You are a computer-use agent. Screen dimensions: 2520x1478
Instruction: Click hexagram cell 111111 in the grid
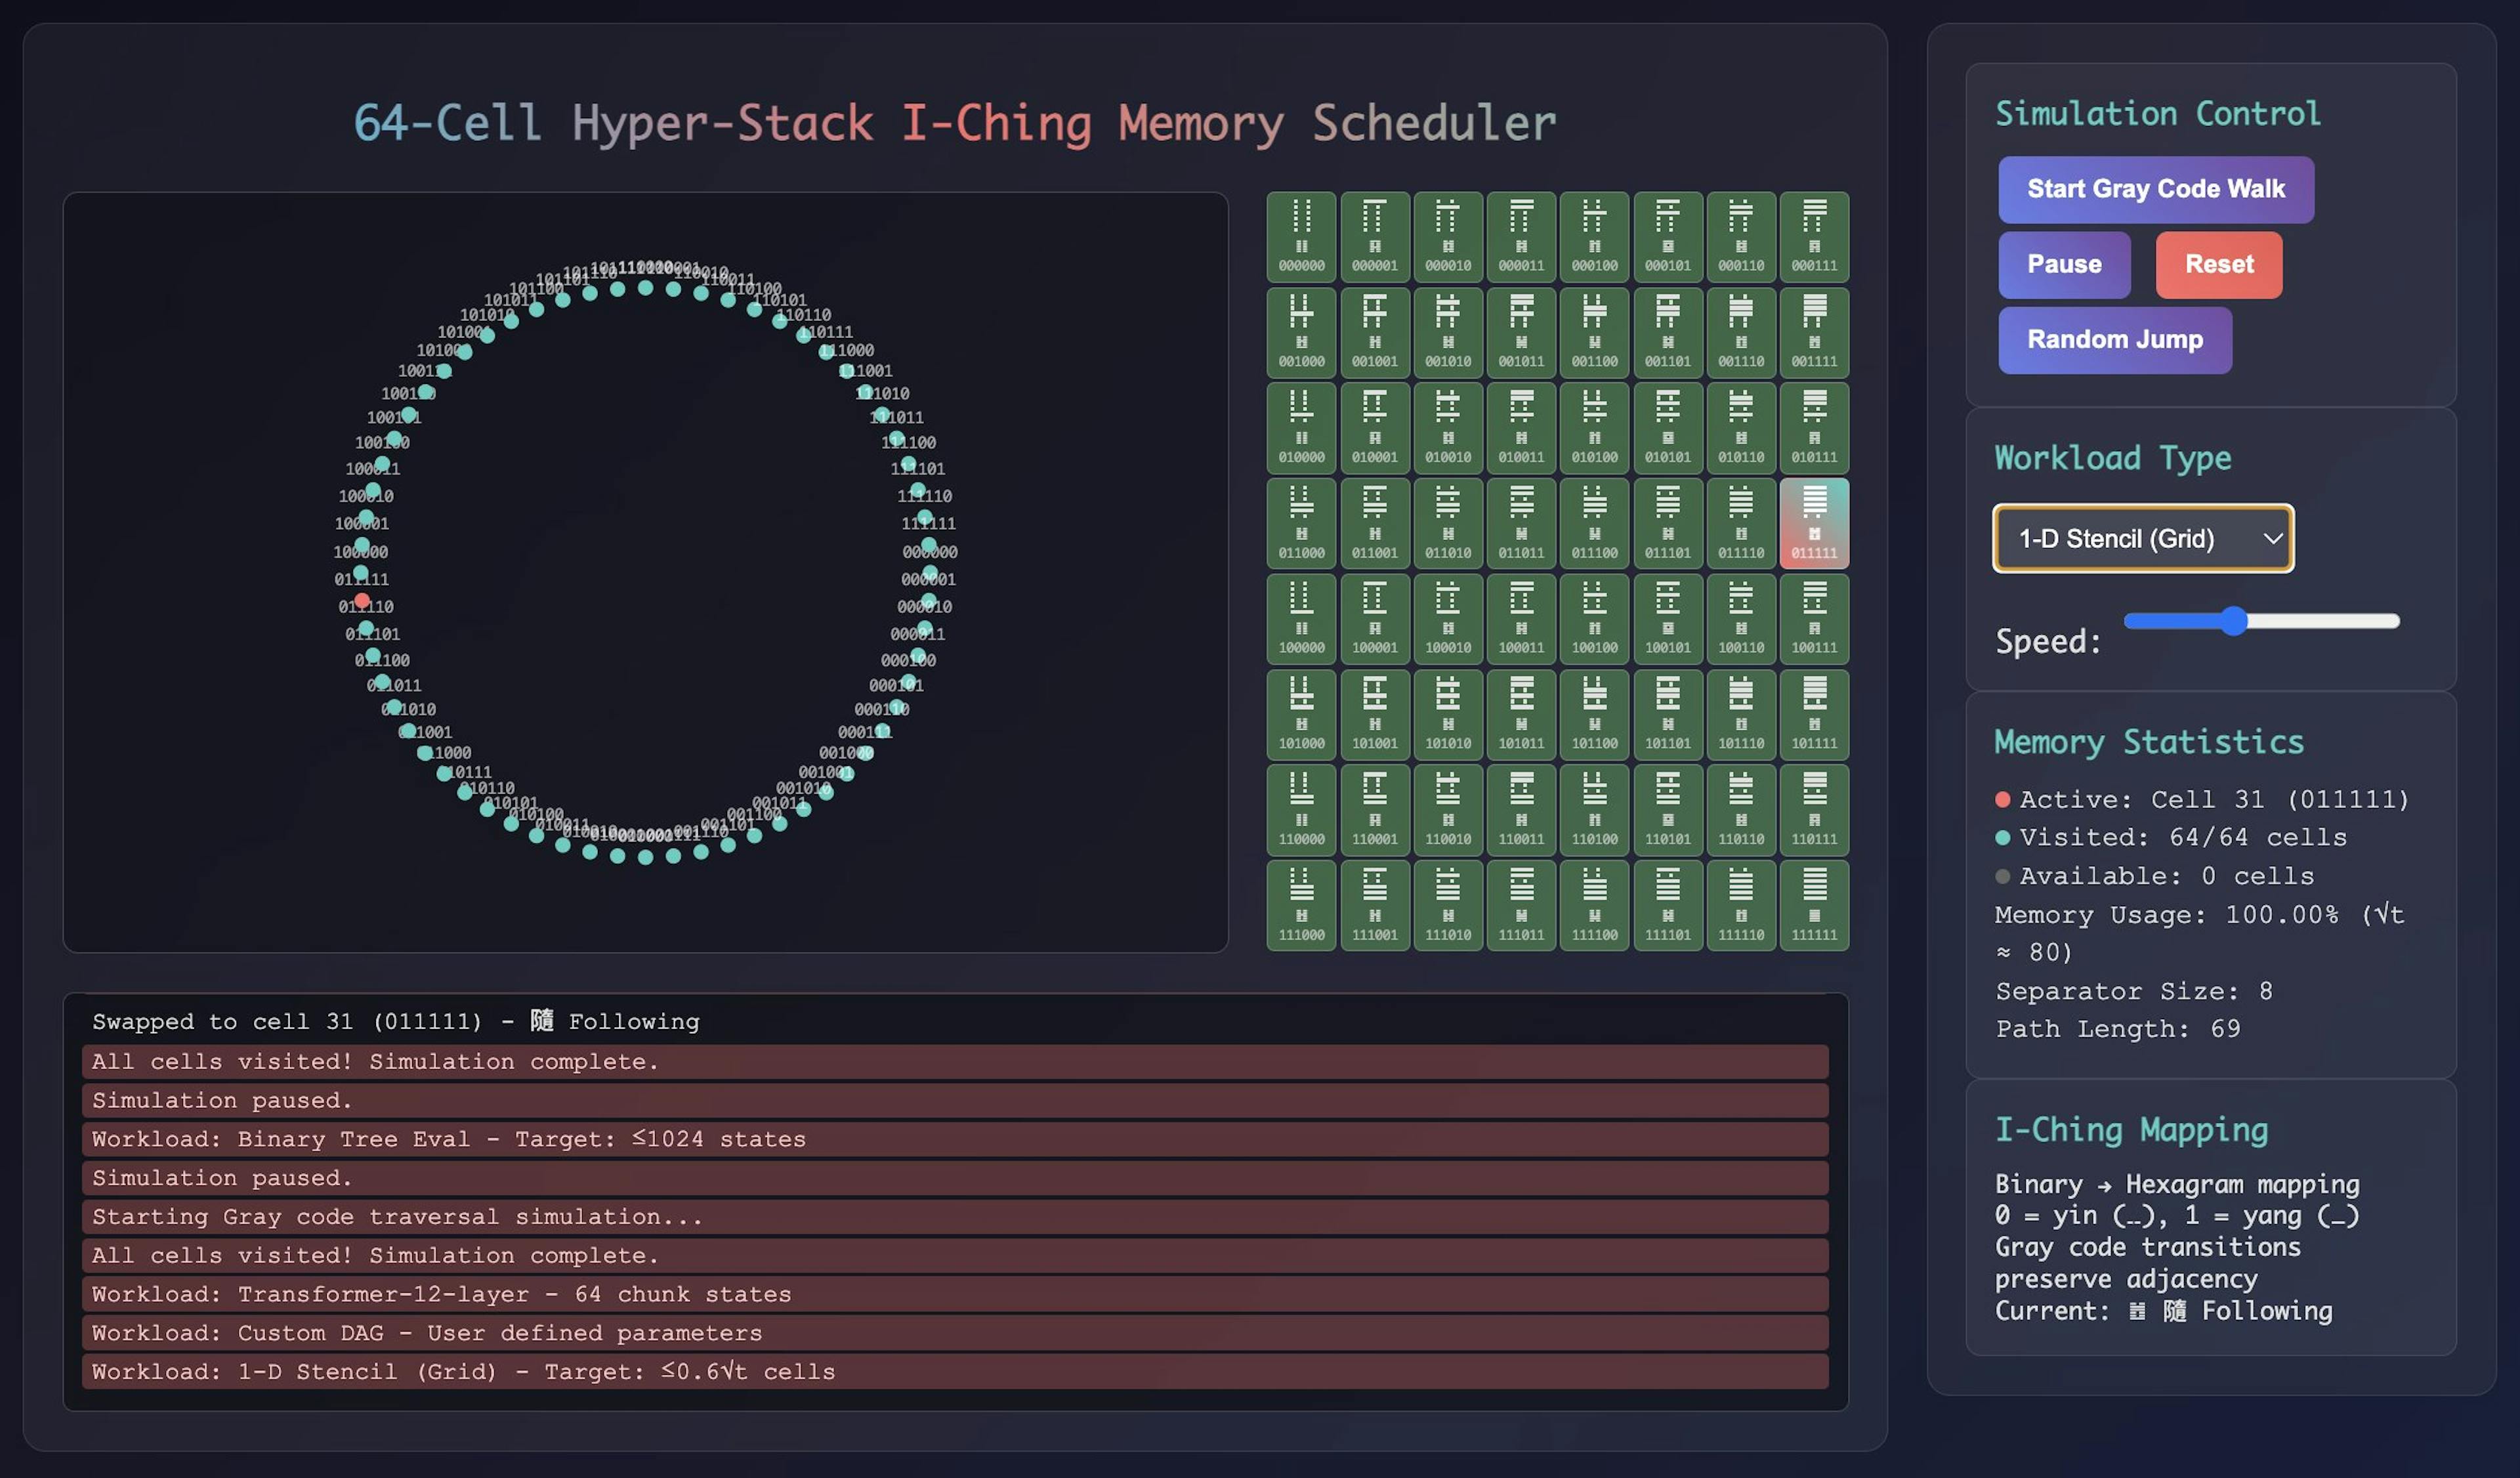tap(1813, 905)
